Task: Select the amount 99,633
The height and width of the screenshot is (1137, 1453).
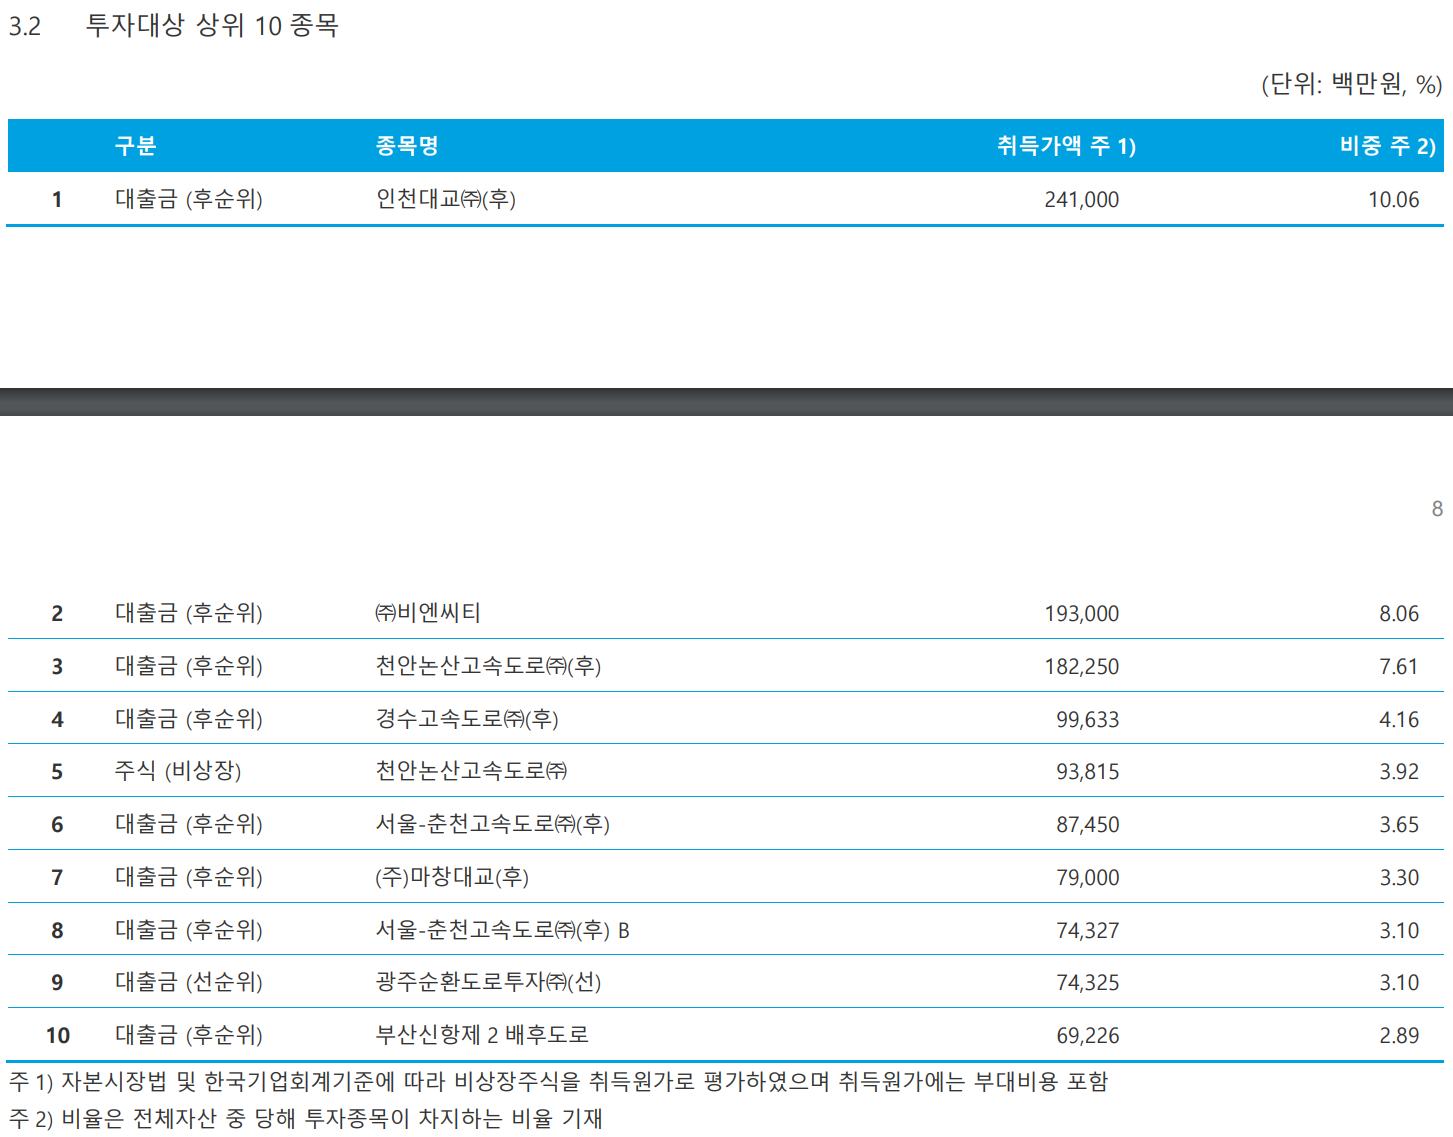Action: [1088, 720]
